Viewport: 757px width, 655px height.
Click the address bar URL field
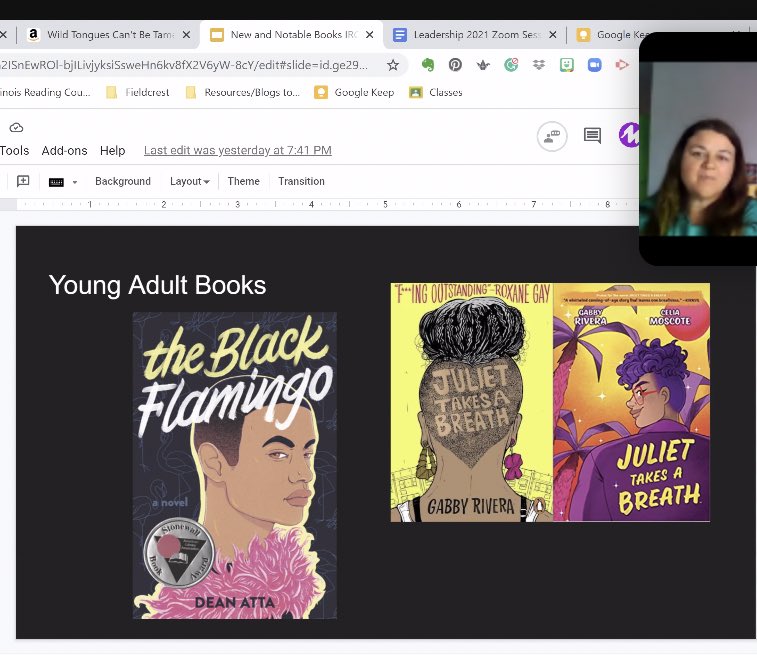pos(183,65)
